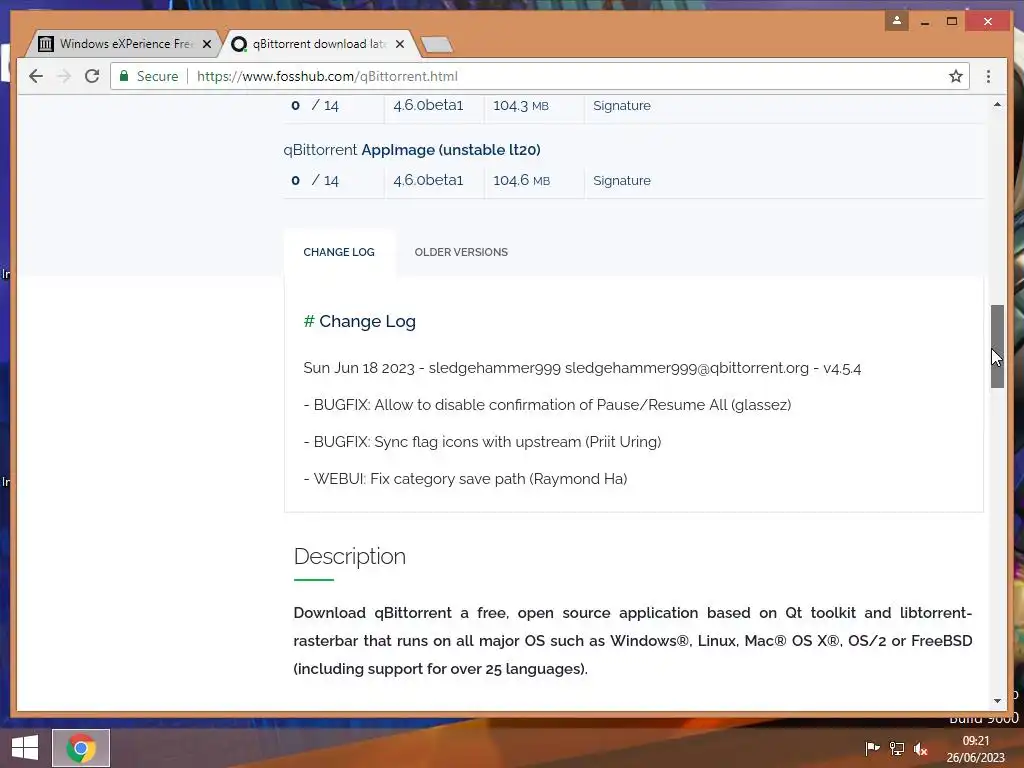Image resolution: width=1024 pixels, height=768 pixels.
Task: Click the scrollbar down arrow
Action: (x=997, y=701)
